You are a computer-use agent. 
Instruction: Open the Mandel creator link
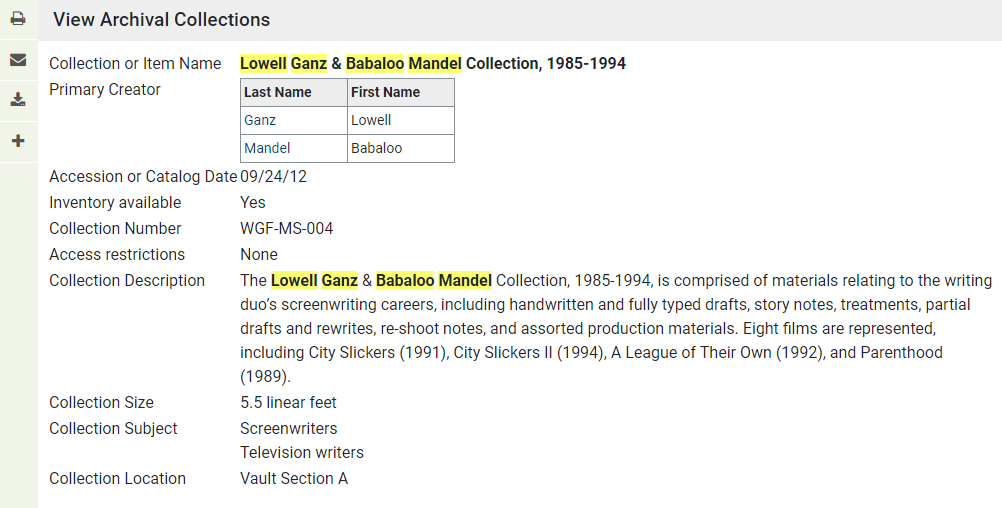click(267, 148)
